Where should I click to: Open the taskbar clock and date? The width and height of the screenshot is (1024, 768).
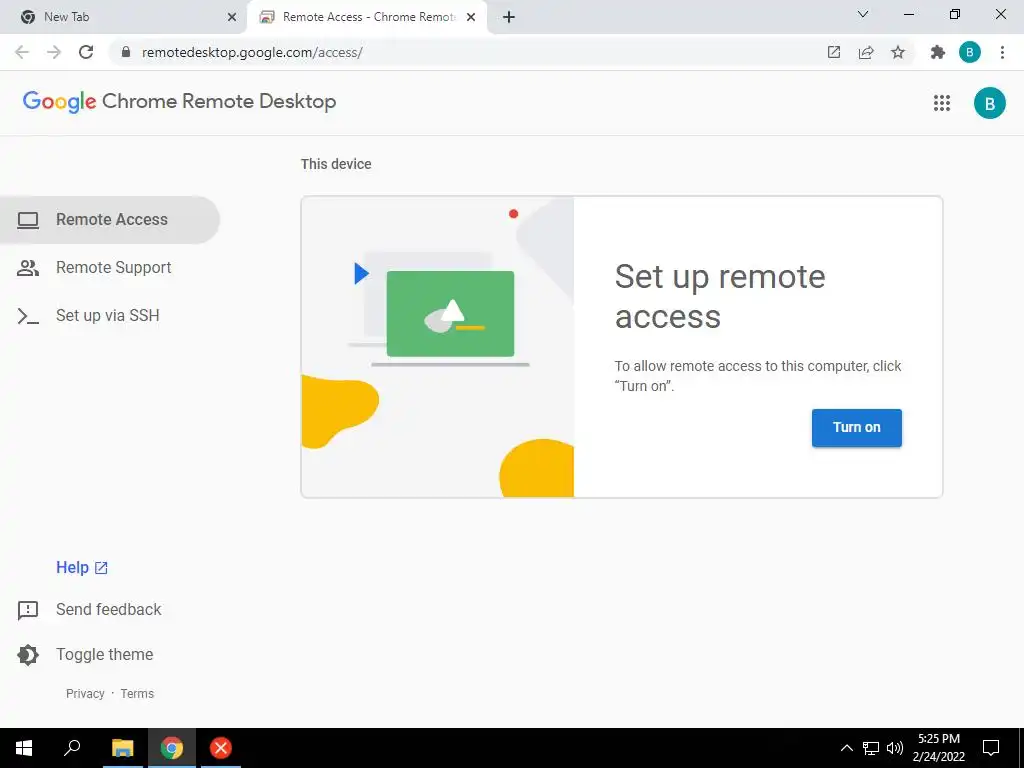pos(939,748)
